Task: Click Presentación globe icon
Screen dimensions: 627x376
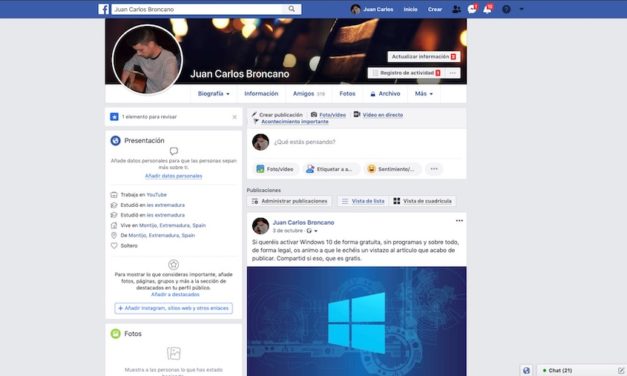Action: tap(115, 140)
